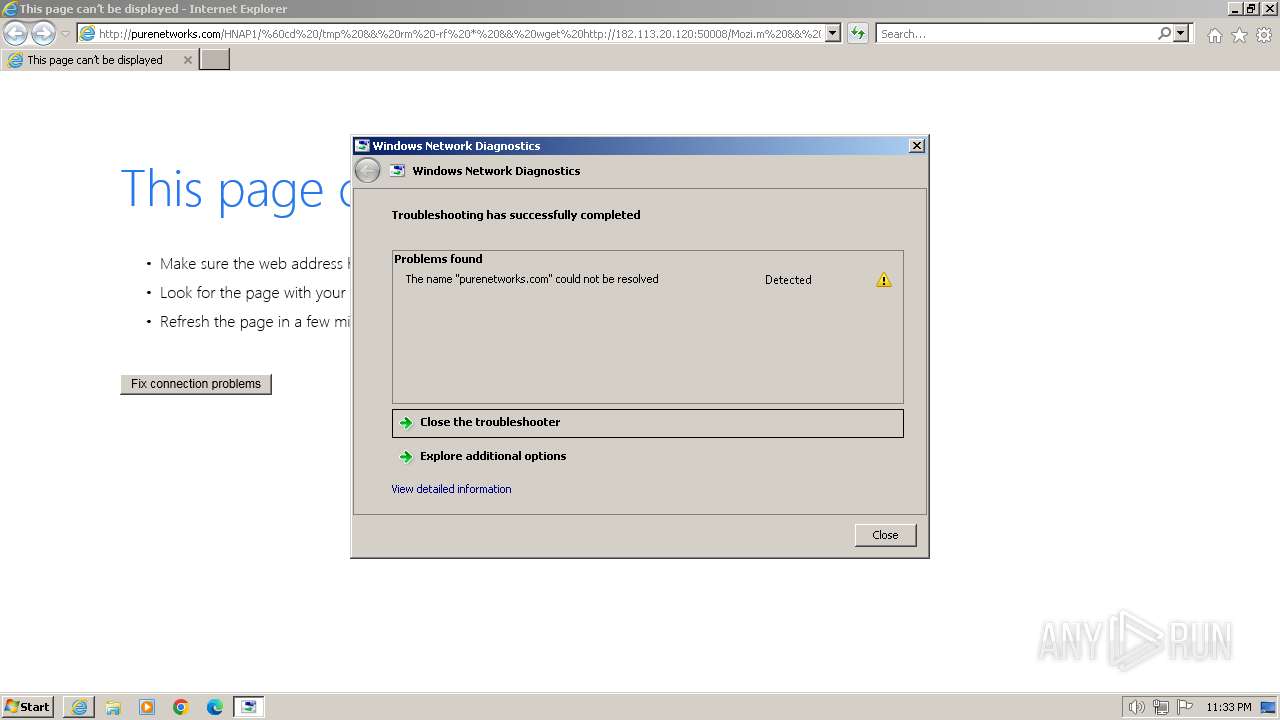Image resolution: width=1280 pixels, height=720 pixels.
Task: Open the Home page icon
Action: pos(1214,35)
